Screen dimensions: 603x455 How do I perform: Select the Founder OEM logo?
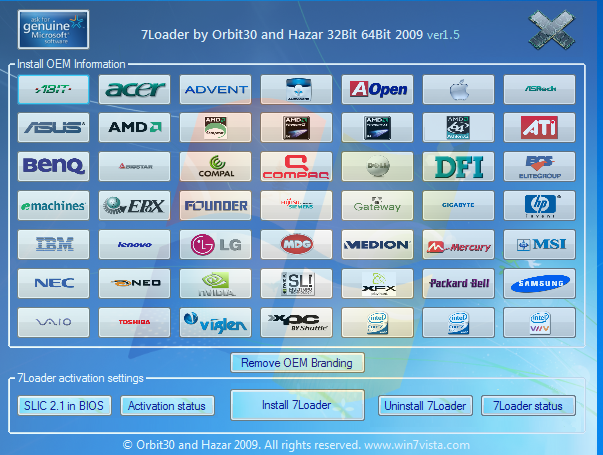click(x=215, y=206)
